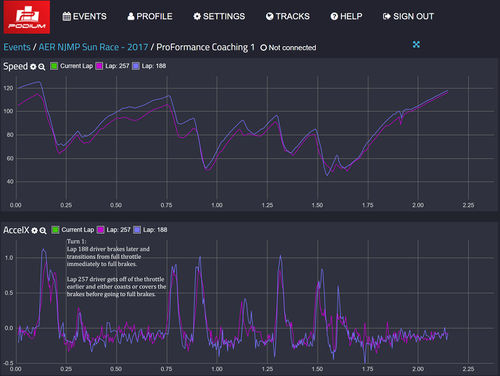
Task: Click the Speed chart zoom magnifier
Action: pos(41,67)
